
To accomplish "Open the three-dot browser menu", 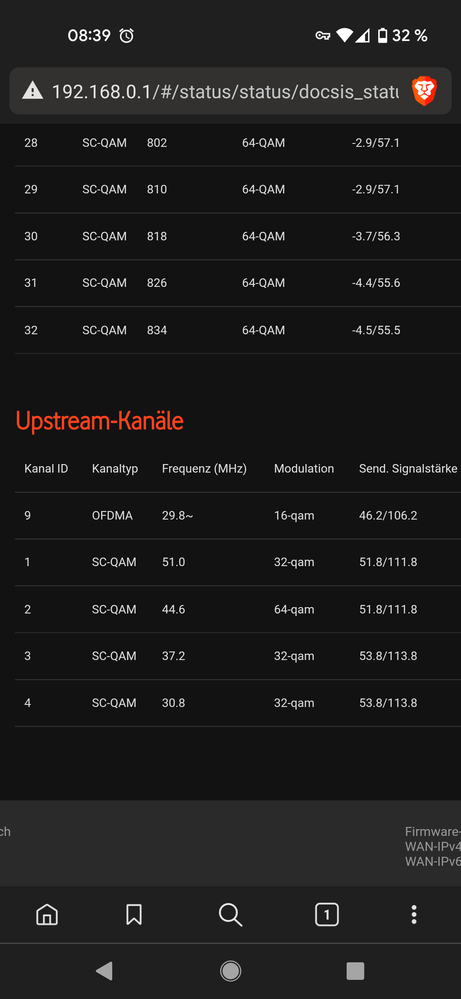I will pos(414,915).
